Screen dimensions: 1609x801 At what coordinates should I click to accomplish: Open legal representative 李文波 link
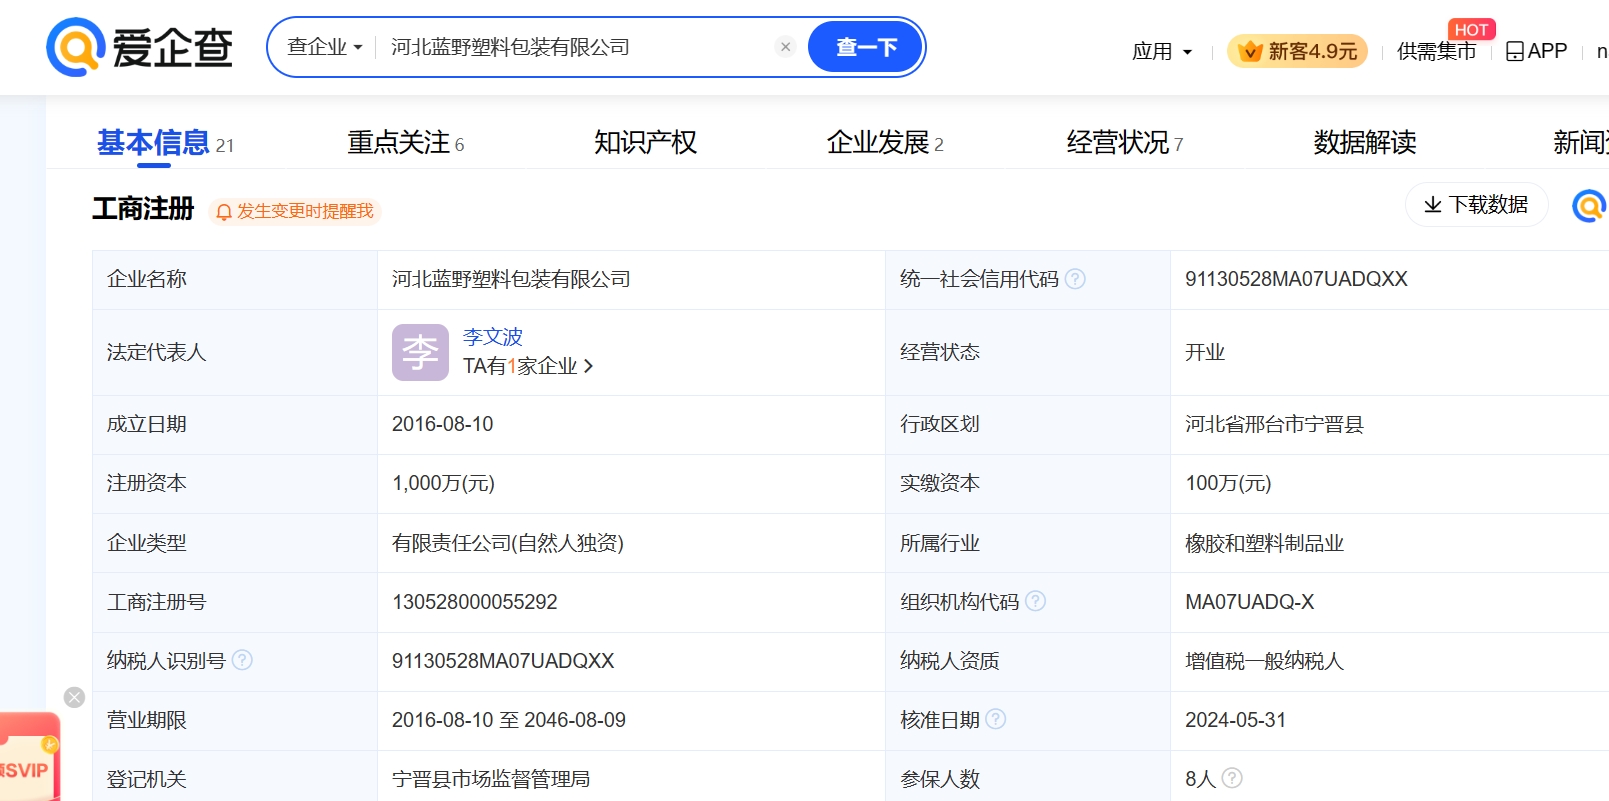[493, 337]
